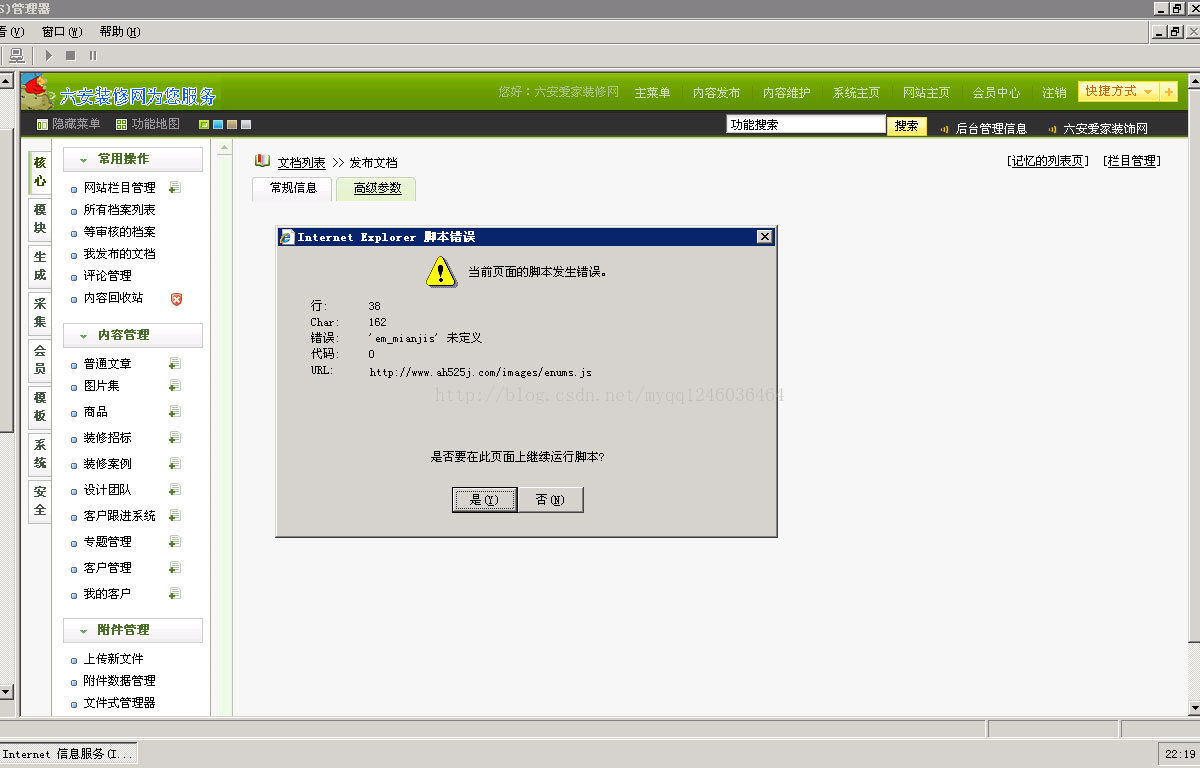Click the 注销 logout link

(x=1054, y=92)
